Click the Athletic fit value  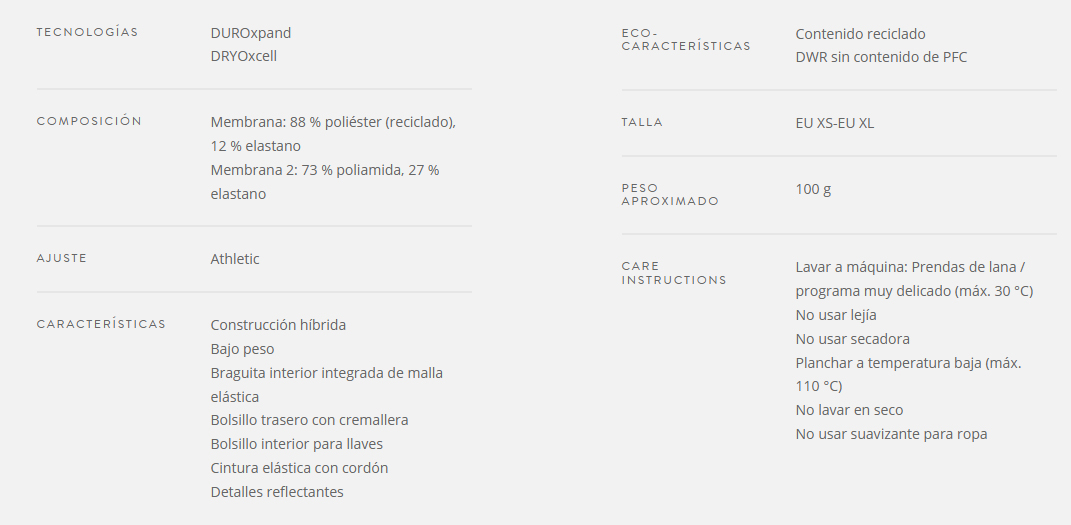[235, 259]
